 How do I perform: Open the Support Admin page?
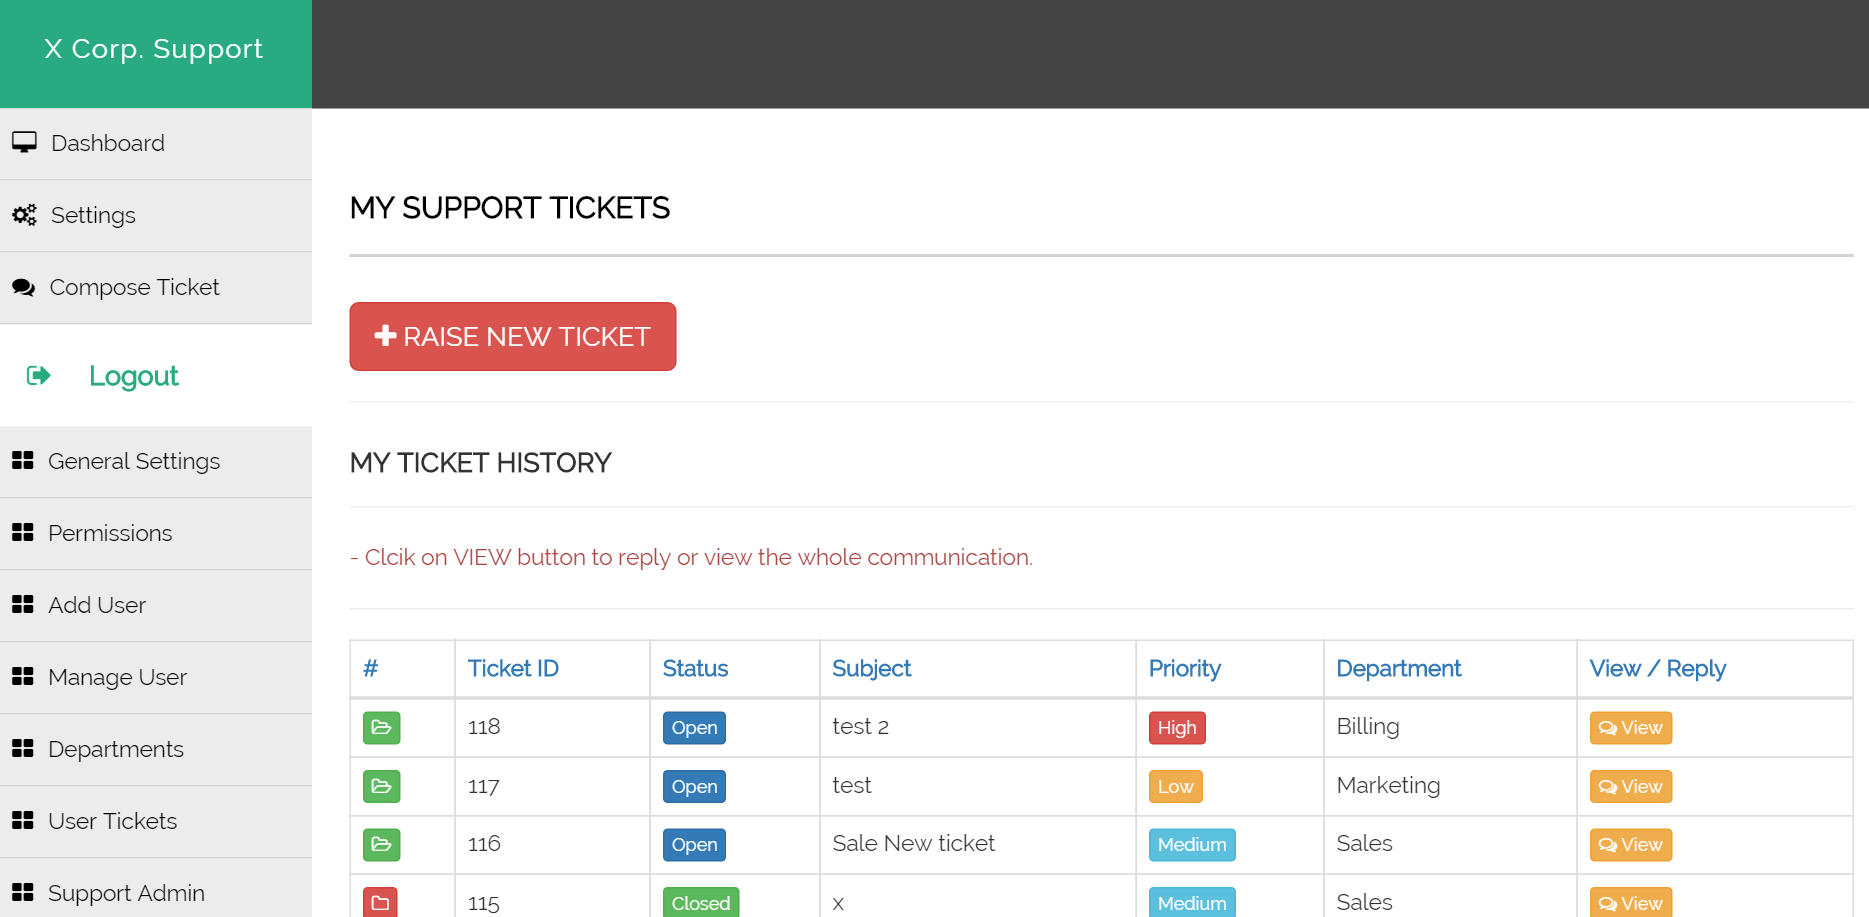click(x=156, y=890)
